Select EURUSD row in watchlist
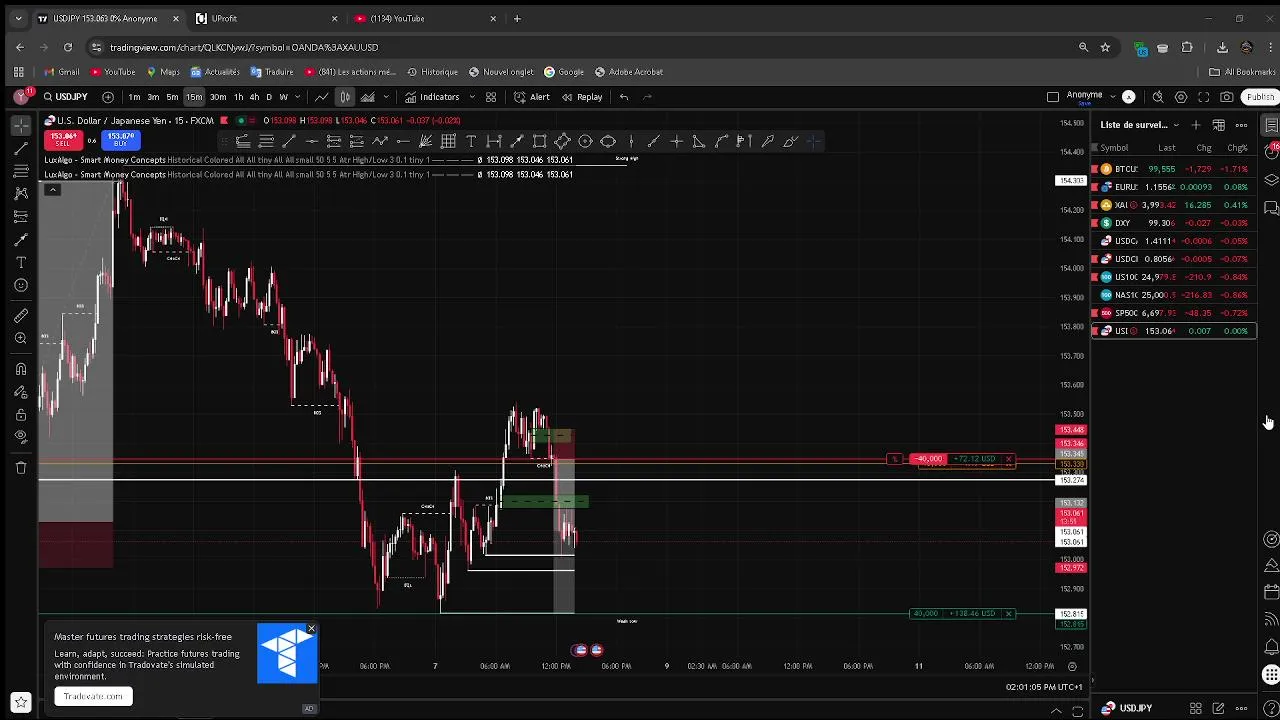This screenshot has width=1280, height=720. 1173,187
